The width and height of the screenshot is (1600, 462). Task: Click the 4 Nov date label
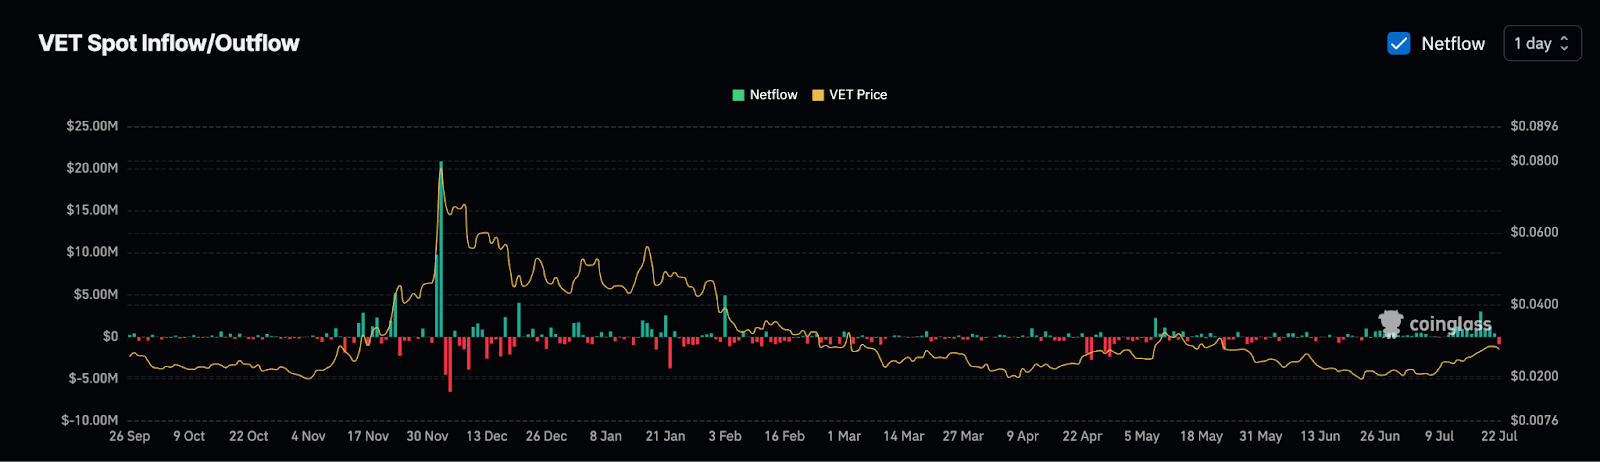tap(308, 436)
